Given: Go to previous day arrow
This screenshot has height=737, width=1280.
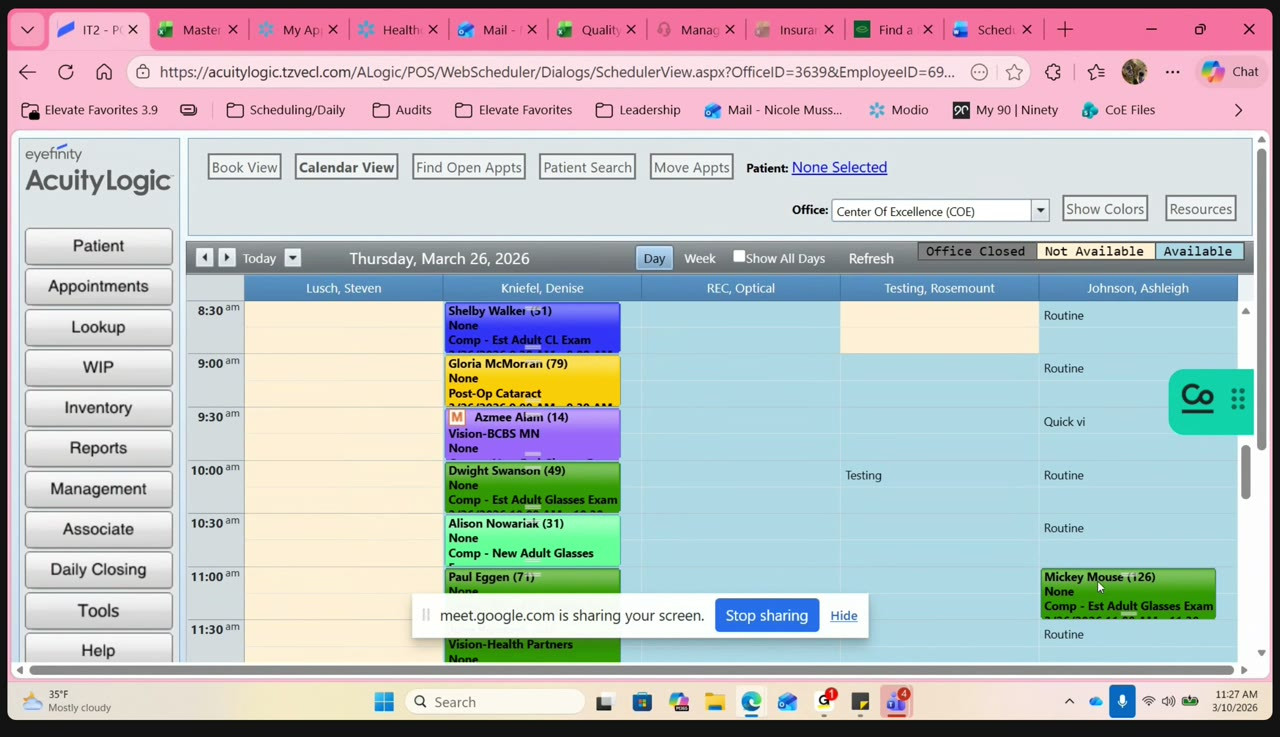Looking at the screenshot, I should [204, 258].
